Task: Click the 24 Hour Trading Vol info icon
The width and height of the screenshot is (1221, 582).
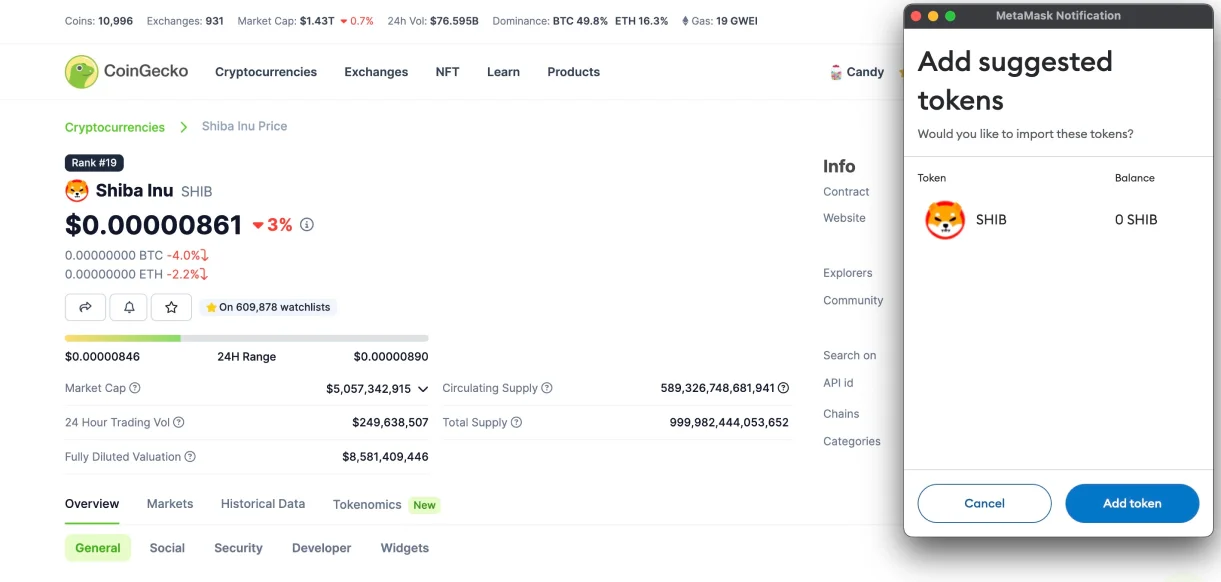Action: [x=179, y=423]
